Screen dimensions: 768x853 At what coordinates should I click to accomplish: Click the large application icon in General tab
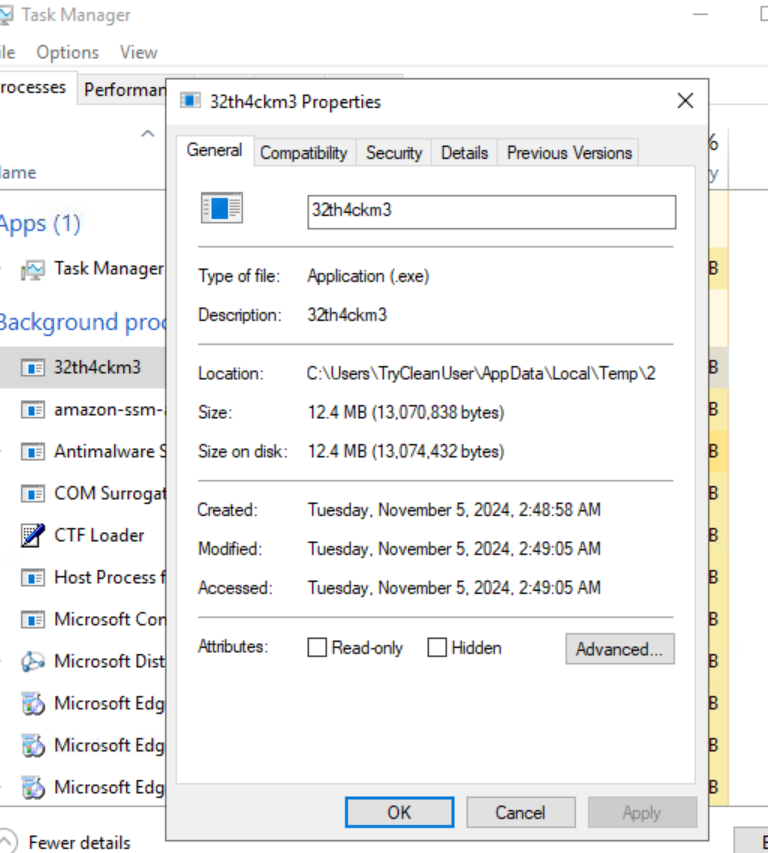click(x=221, y=208)
